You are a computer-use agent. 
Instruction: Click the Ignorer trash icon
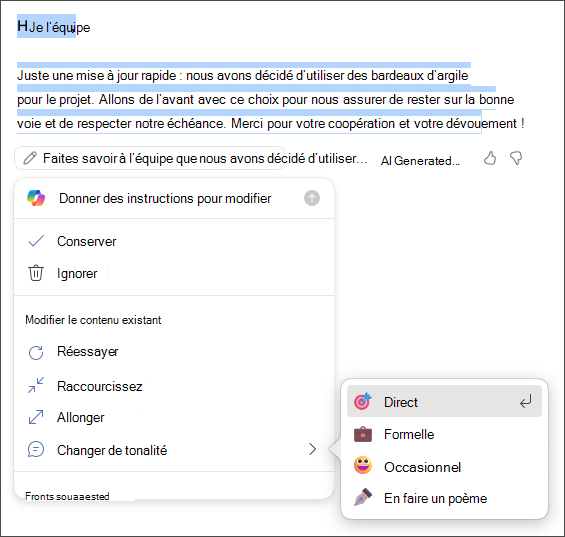pyautogui.click(x=36, y=273)
